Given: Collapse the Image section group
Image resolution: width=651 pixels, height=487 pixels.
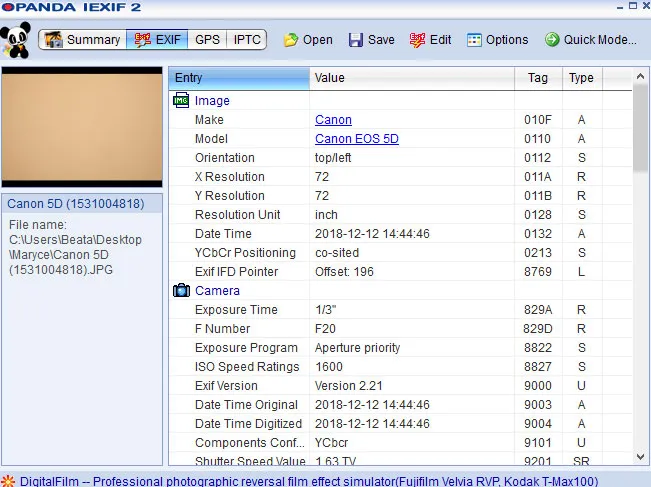Looking at the screenshot, I should click(212, 101).
